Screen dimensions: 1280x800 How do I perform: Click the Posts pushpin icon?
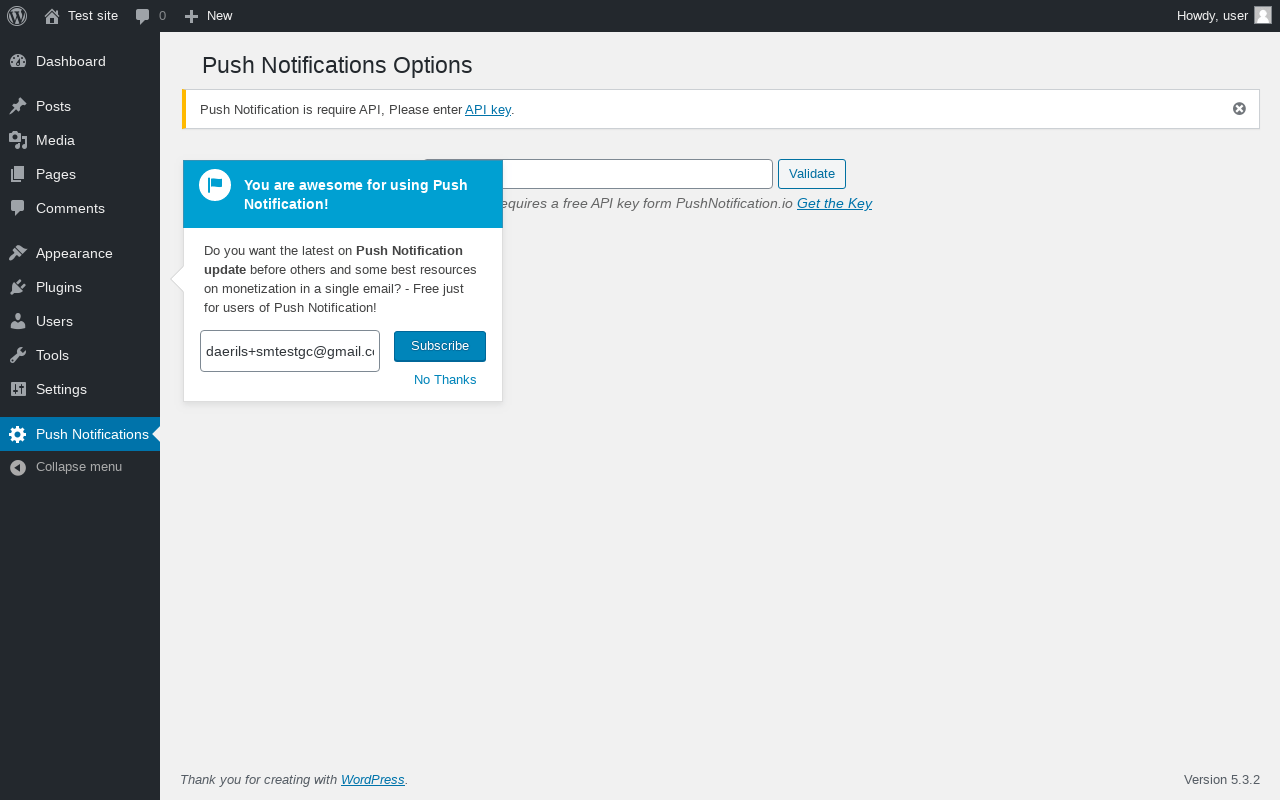pyautogui.click(x=18, y=106)
